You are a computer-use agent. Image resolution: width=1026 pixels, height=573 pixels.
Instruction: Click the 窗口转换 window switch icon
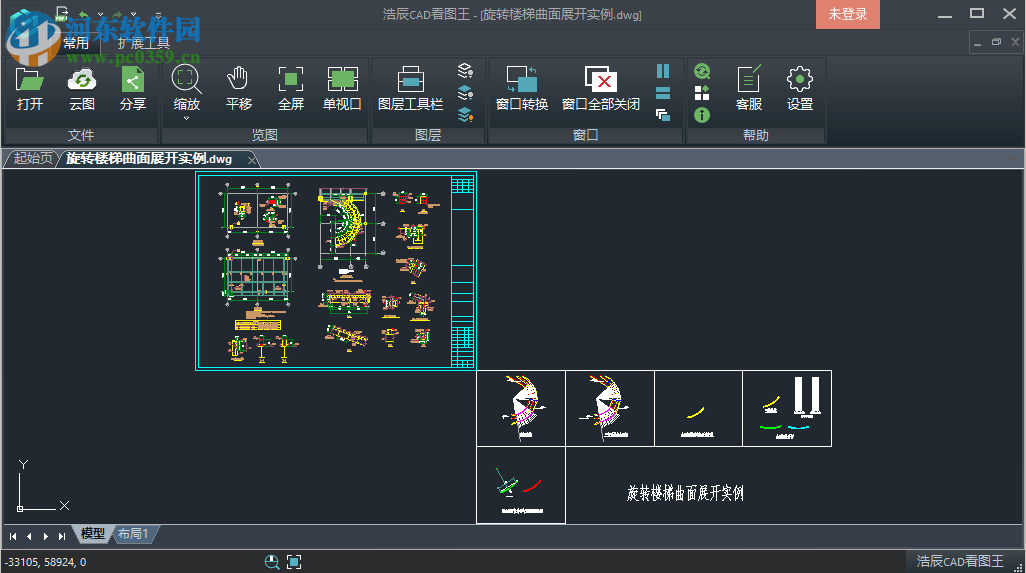click(522, 89)
